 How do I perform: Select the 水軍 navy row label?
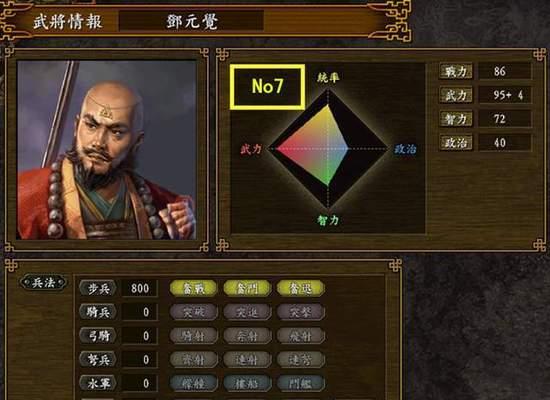click(98, 383)
